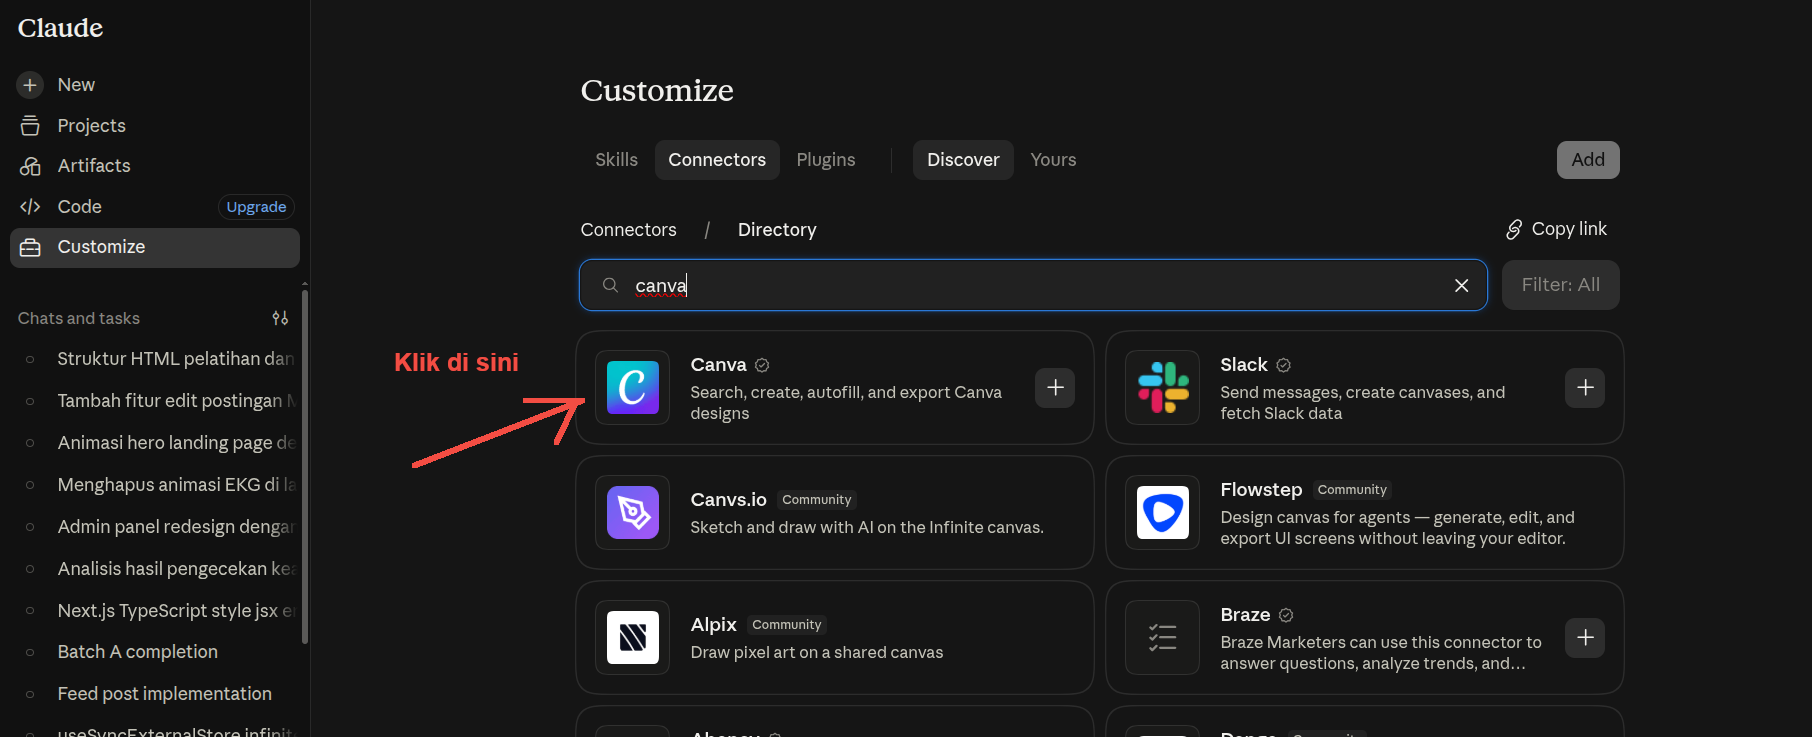
Task: Select the Connectors tab
Action: click(x=717, y=160)
